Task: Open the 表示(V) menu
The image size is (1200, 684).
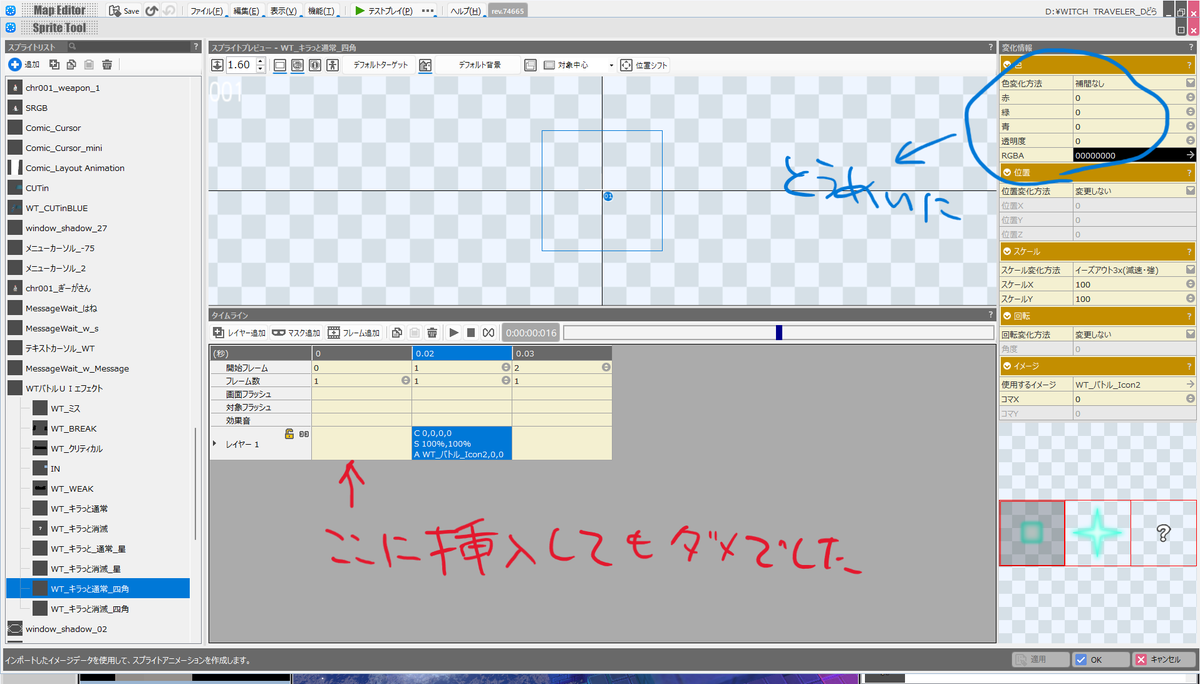Action: (x=287, y=11)
